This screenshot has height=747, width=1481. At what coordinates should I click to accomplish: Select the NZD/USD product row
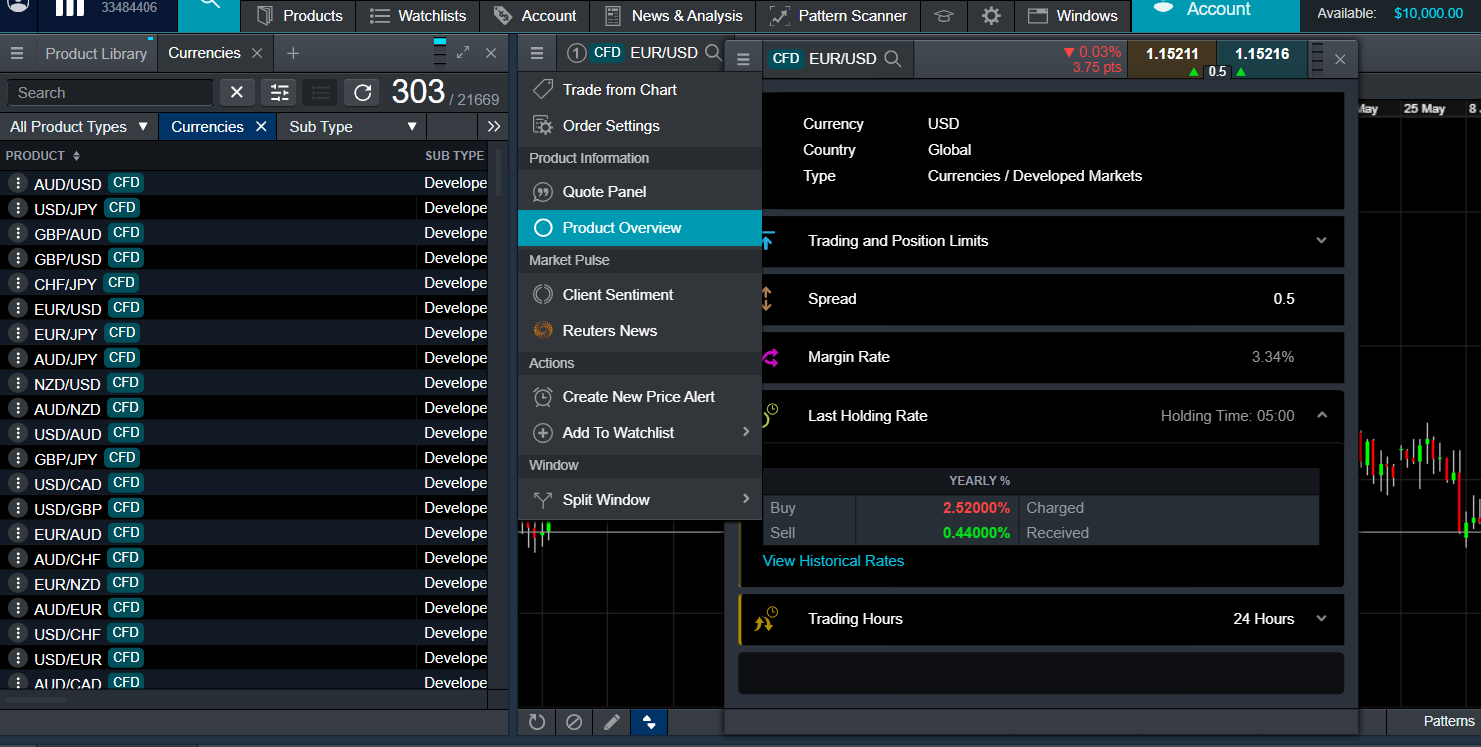click(x=245, y=383)
